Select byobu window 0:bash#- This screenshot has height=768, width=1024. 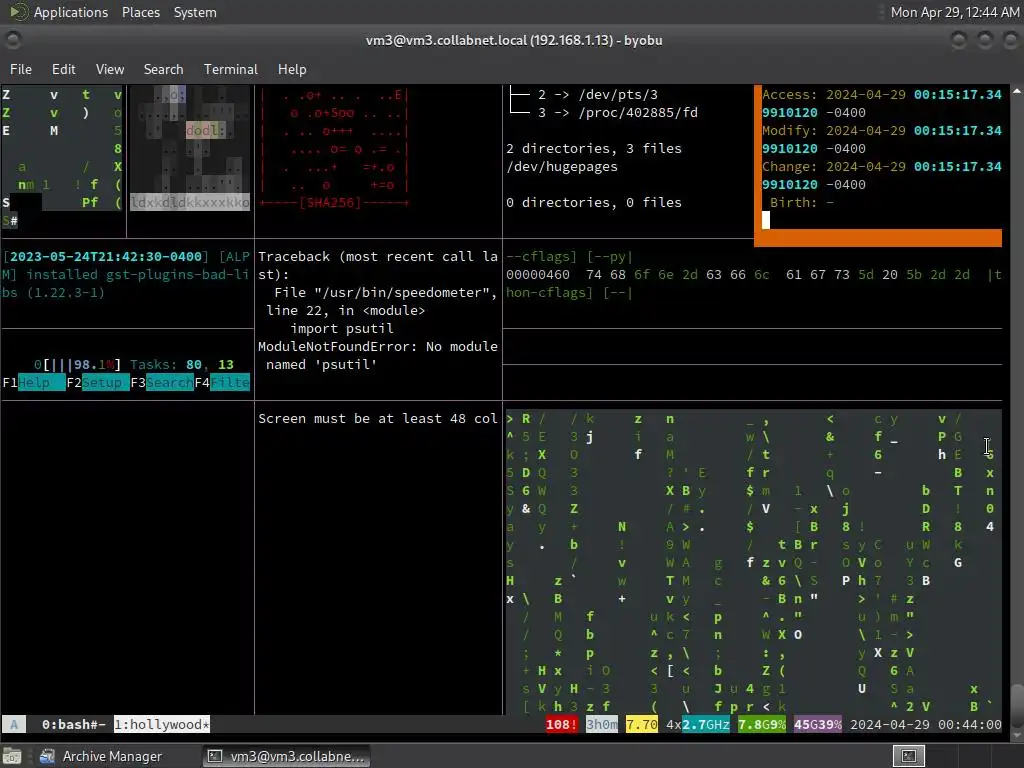73,724
